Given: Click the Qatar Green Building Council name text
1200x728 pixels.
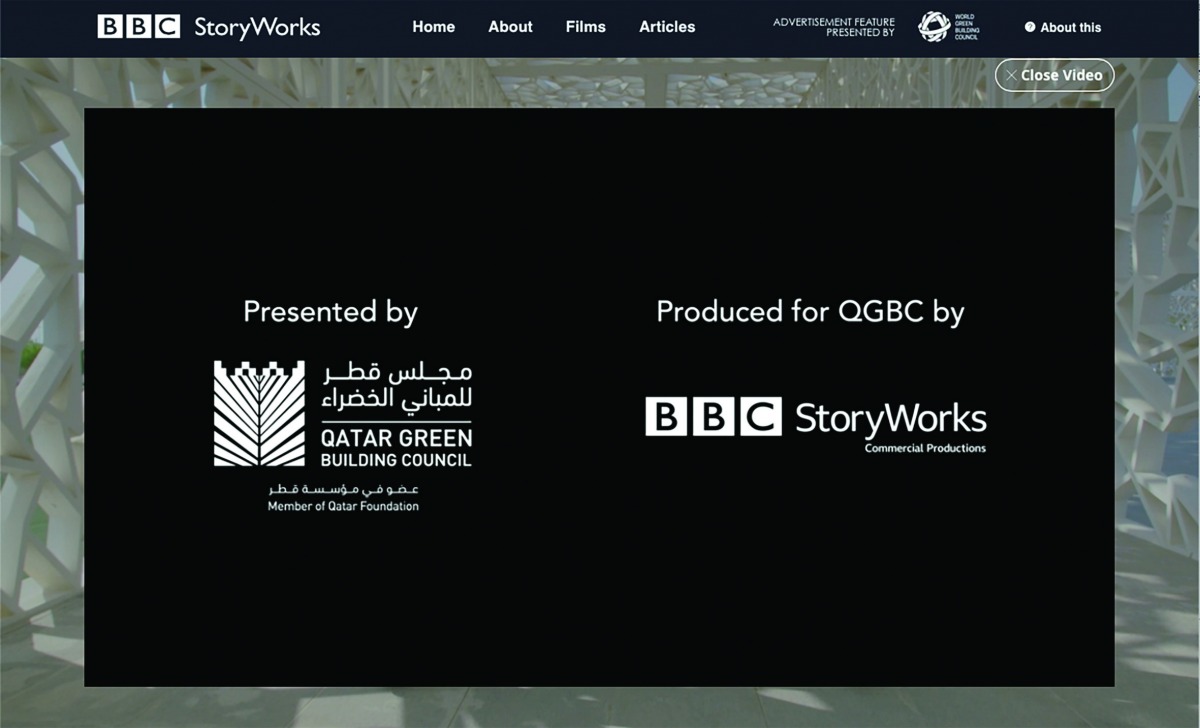Looking at the screenshot, I should point(396,448).
